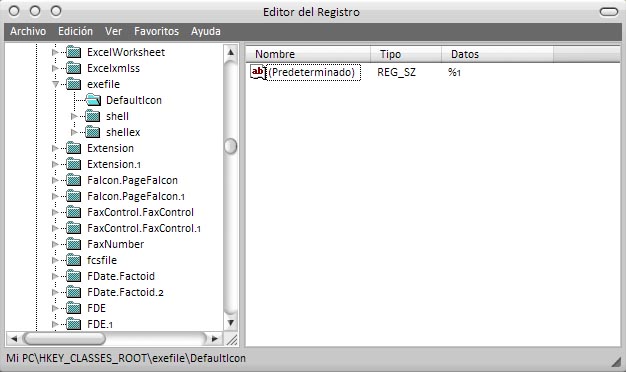Click the tree scroll right arrow
The image size is (626, 372).
214,338
